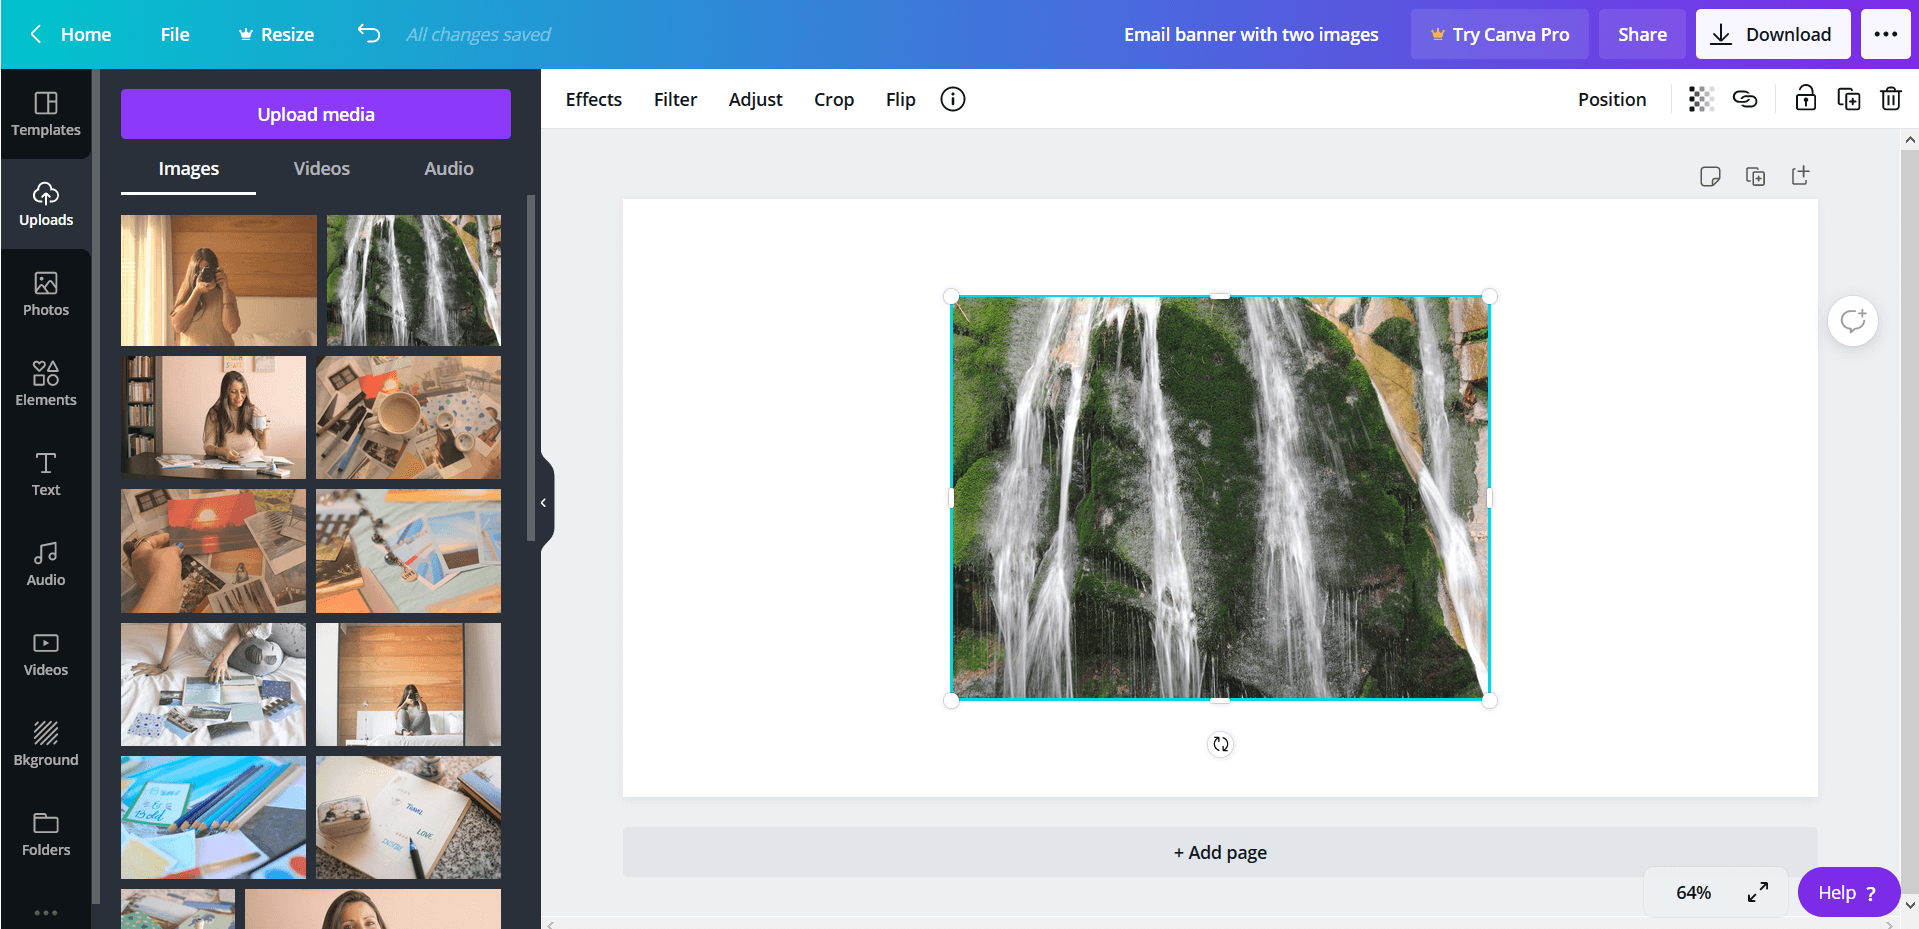Open the Folders panel
1919x929 pixels.
[x=46, y=833]
